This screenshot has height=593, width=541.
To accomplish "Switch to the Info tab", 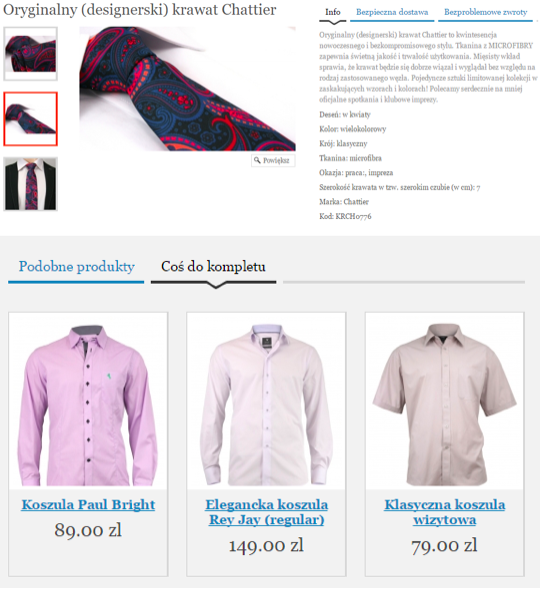I will (x=333, y=12).
